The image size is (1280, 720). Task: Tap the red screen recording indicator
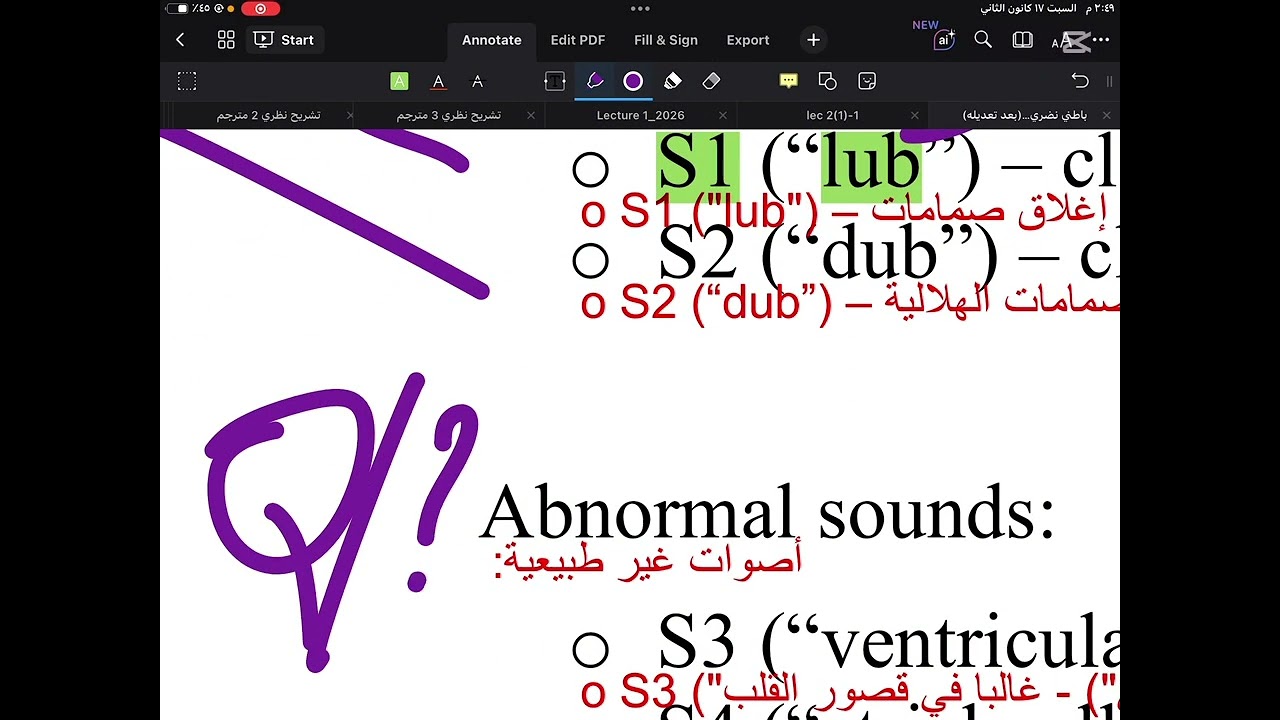click(260, 8)
